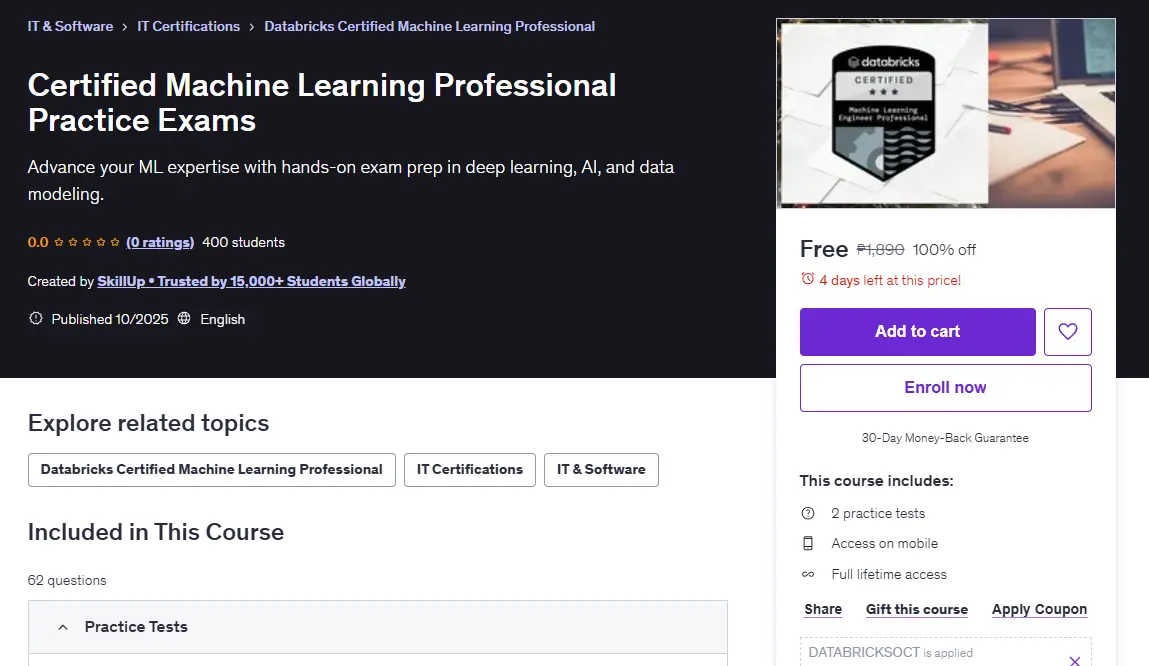Click the '4 days left at this price!' text

coord(890,280)
